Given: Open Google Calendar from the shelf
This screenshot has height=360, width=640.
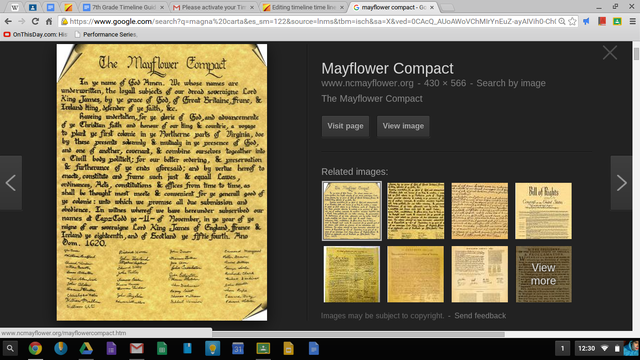Looking at the screenshot, I should [x=238, y=349].
